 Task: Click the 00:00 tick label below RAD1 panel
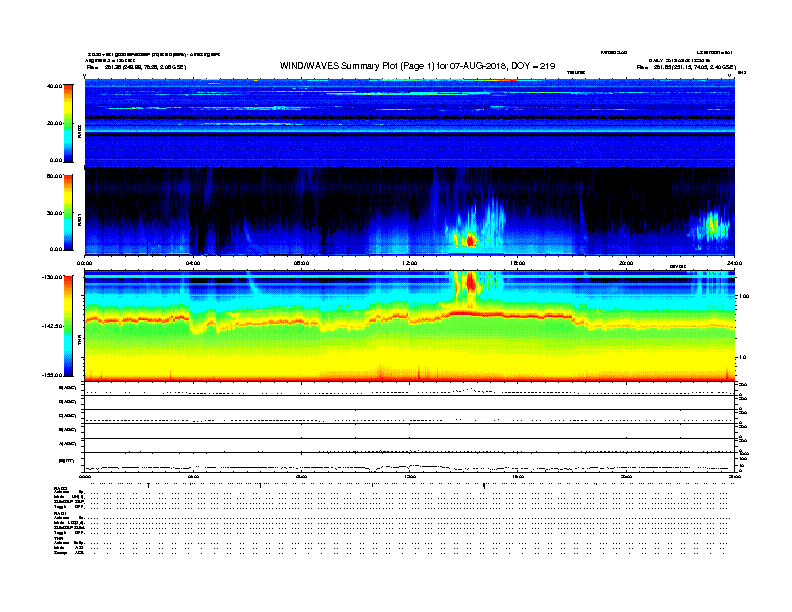pyautogui.click(x=84, y=263)
